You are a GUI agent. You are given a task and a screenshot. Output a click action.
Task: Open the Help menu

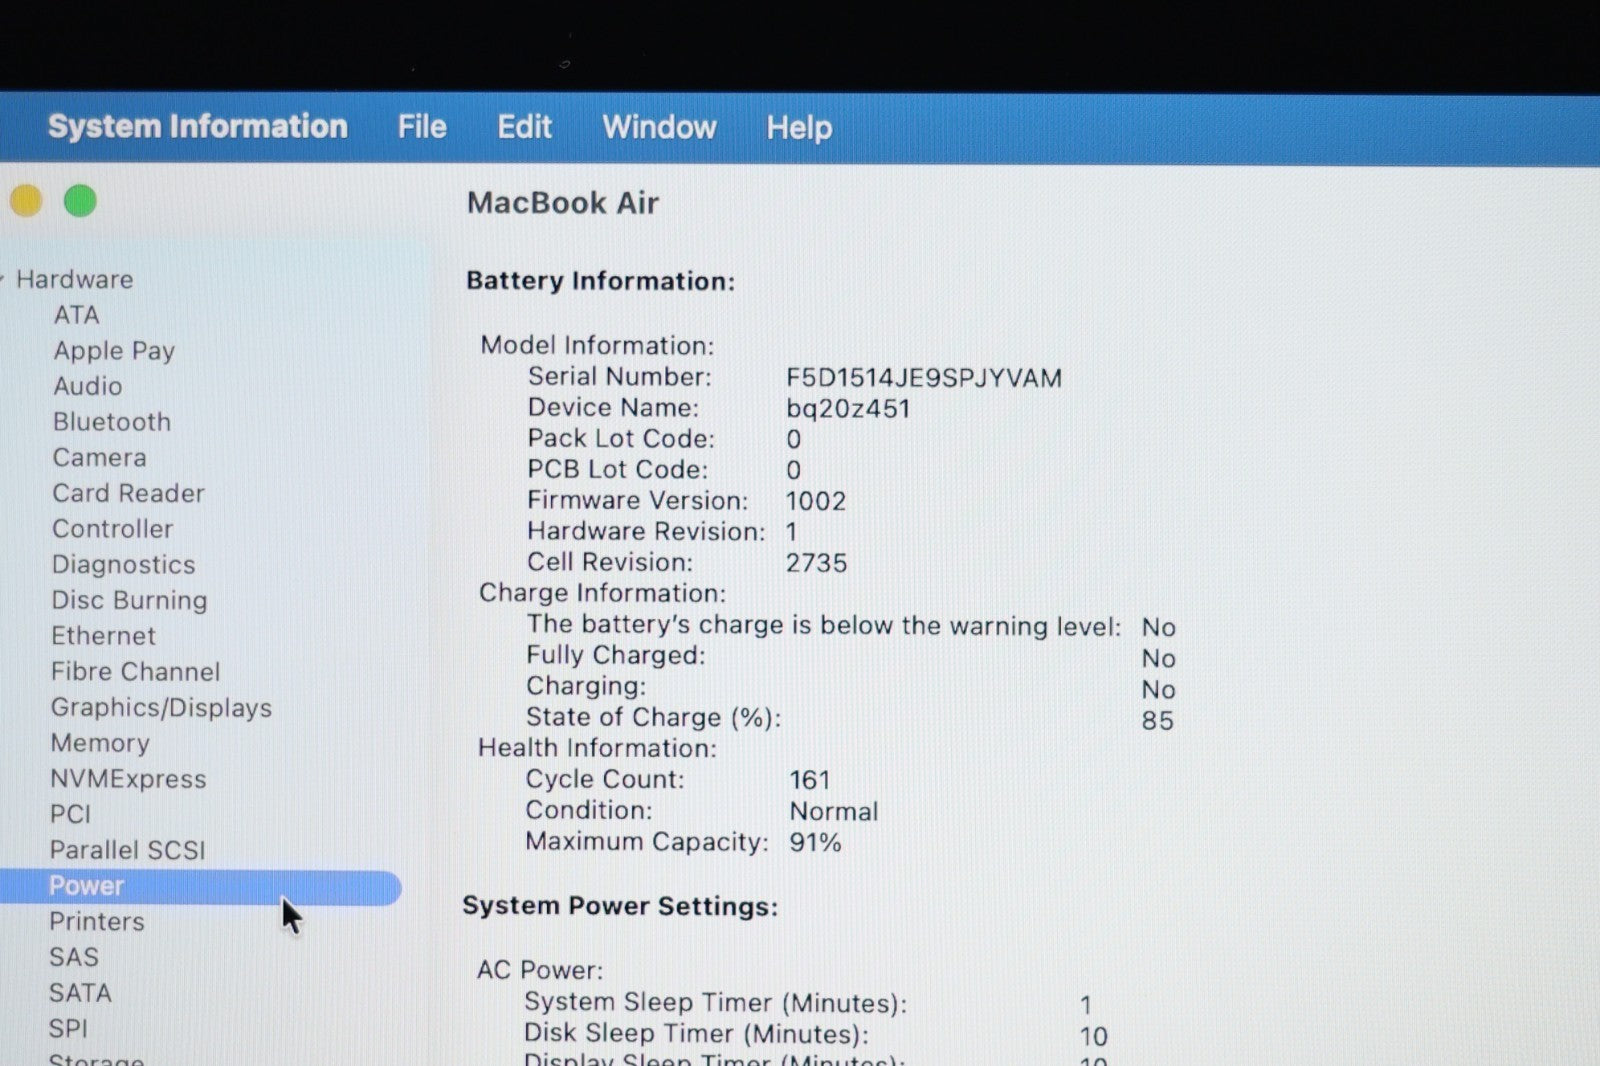799,128
